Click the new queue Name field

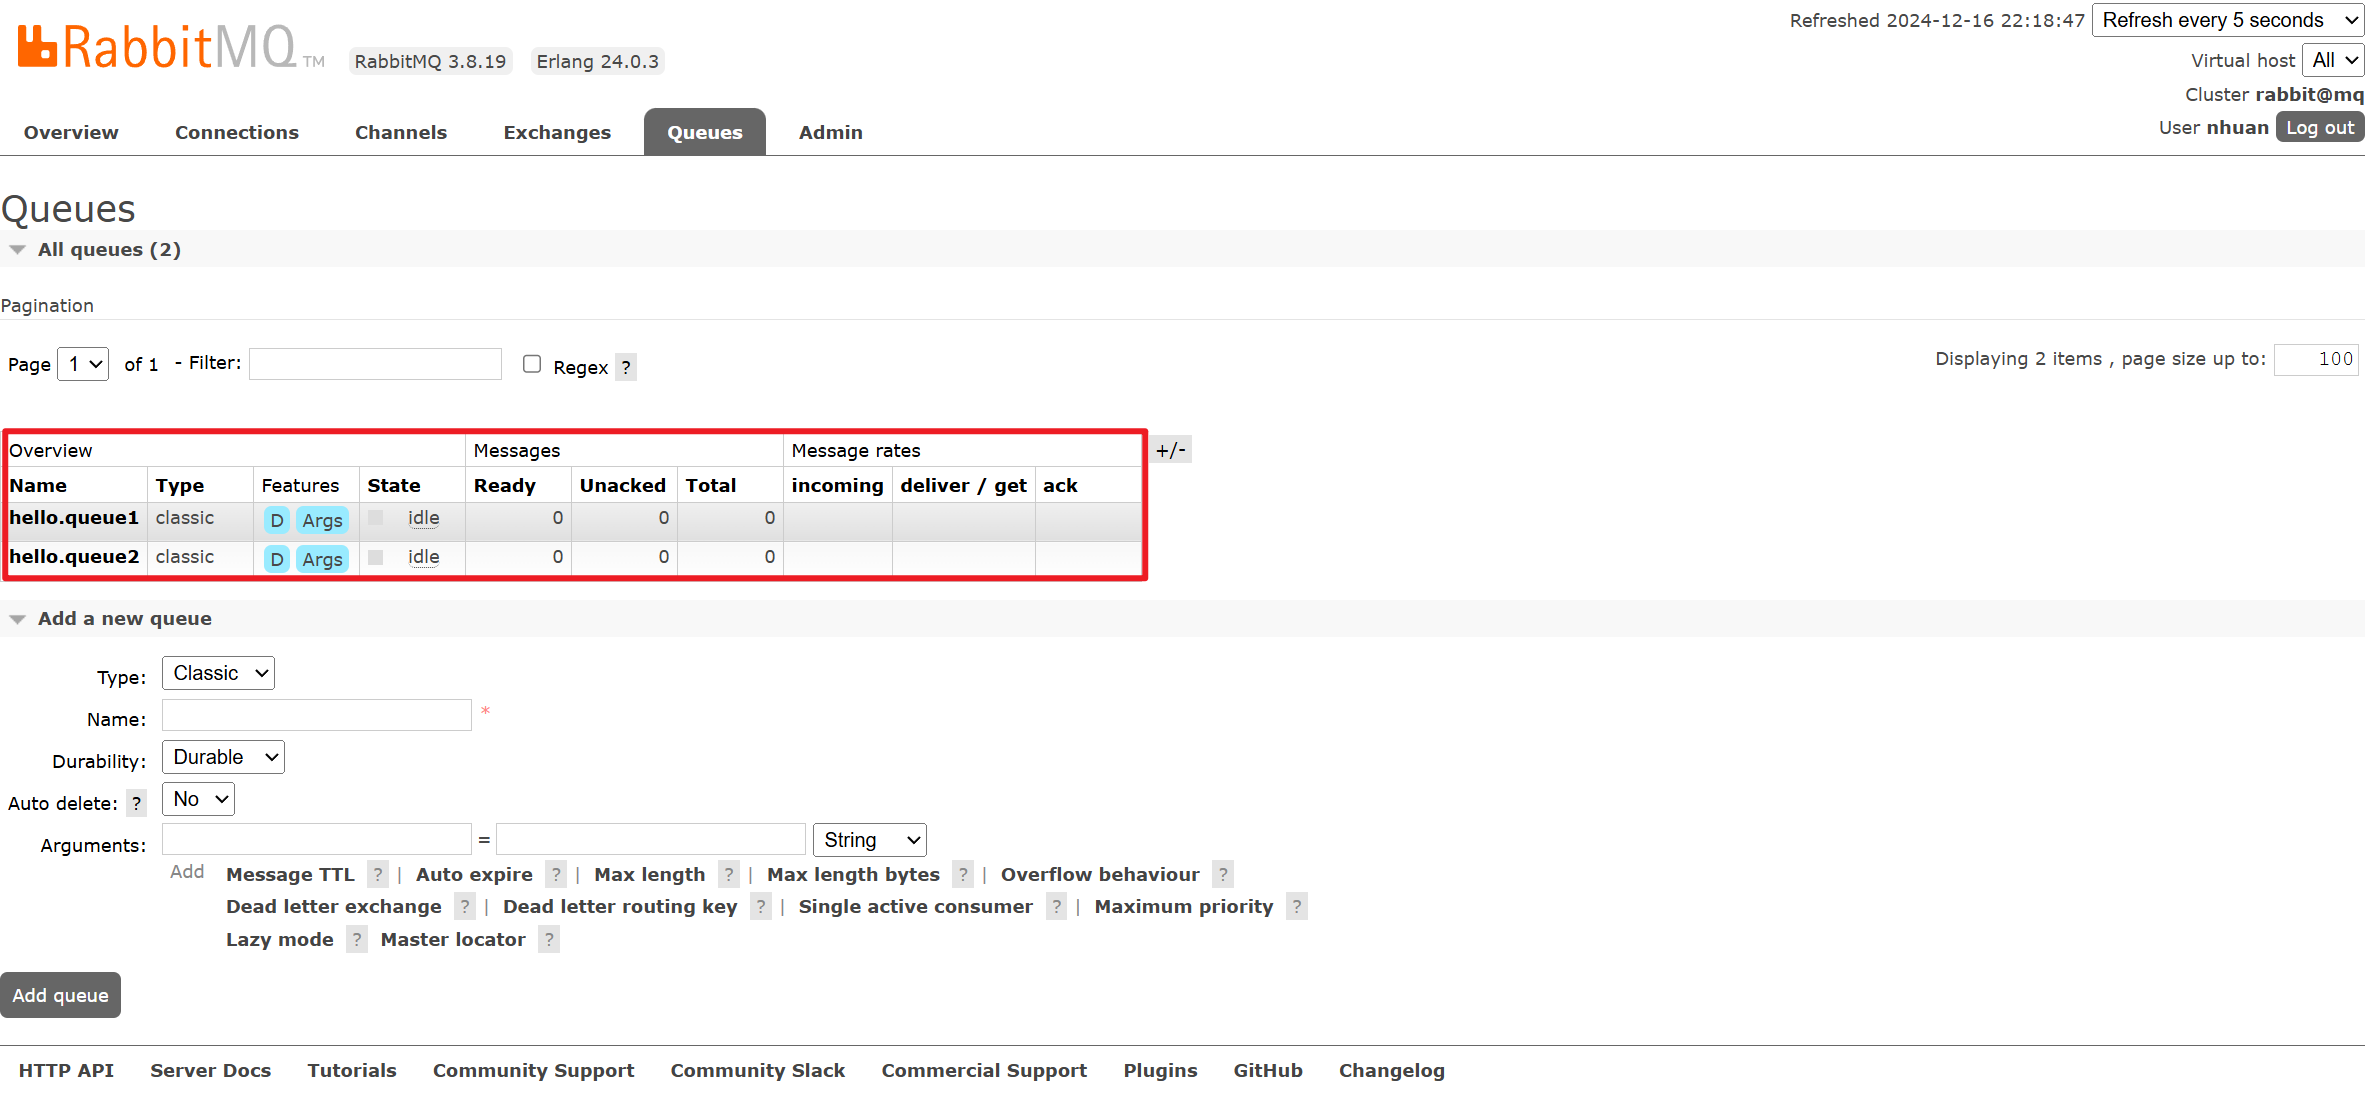(x=316, y=715)
